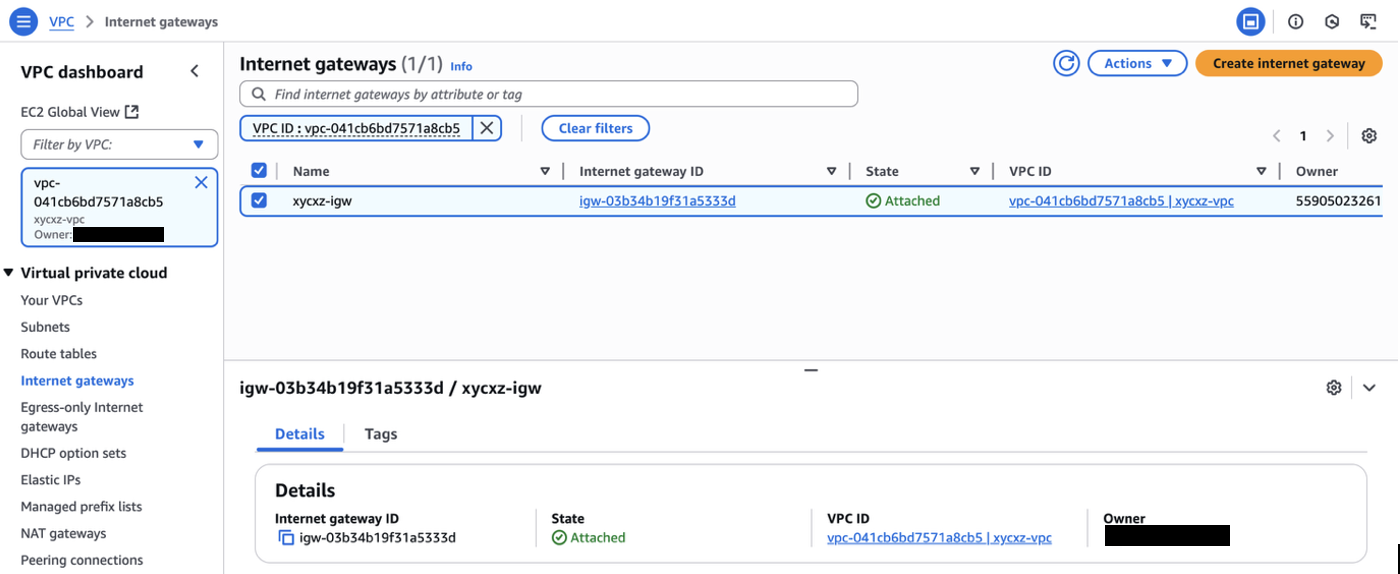Open the VPC link in the Details panel
This screenshot has height=574, width=1400.
939,538
